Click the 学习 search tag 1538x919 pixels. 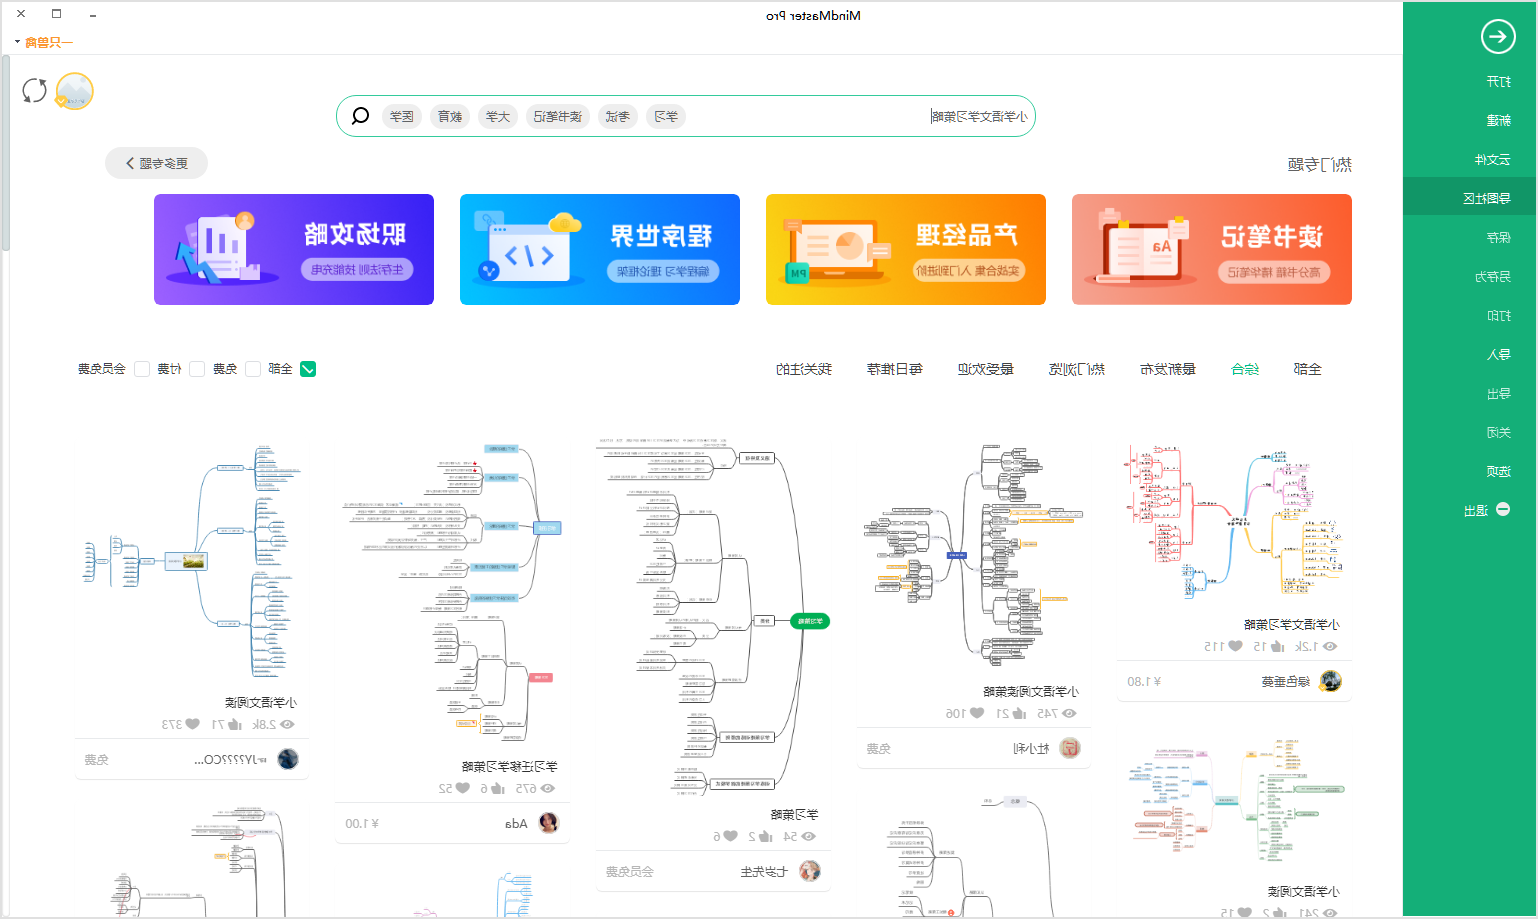coord(666,117)
